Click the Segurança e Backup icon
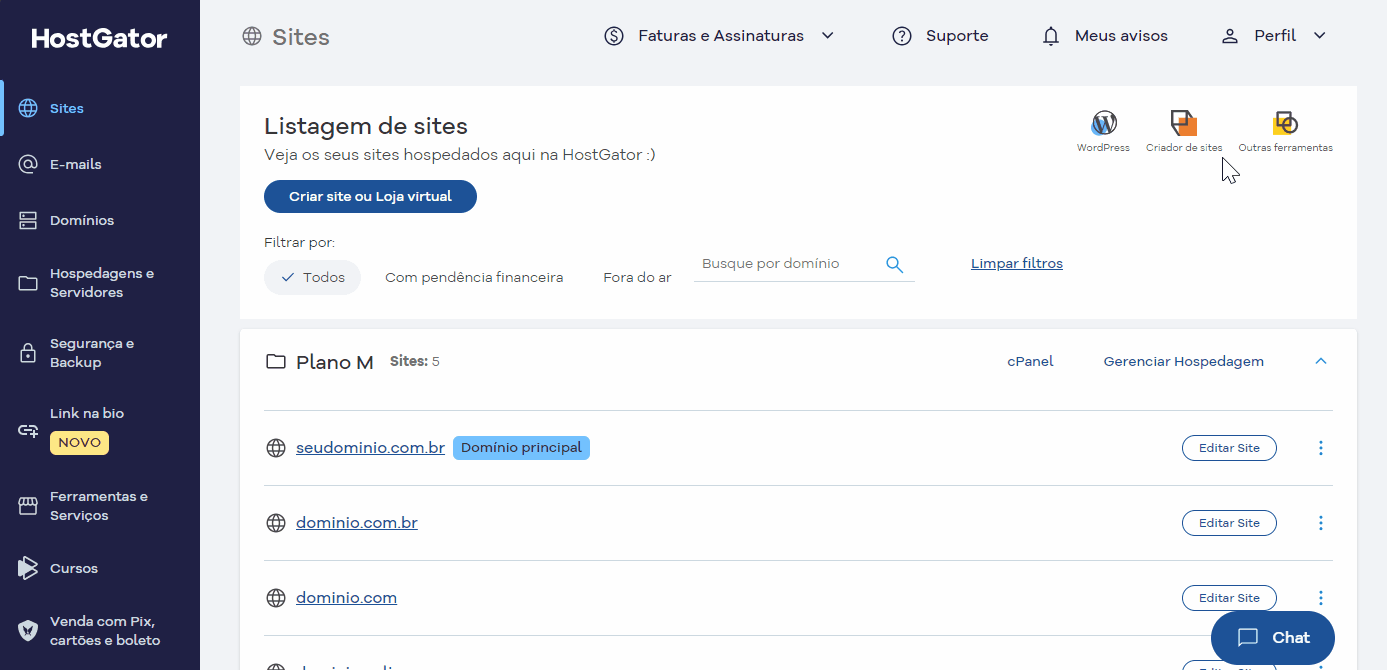This screenshot has width=1387, height=670. (x=27, y=353)
